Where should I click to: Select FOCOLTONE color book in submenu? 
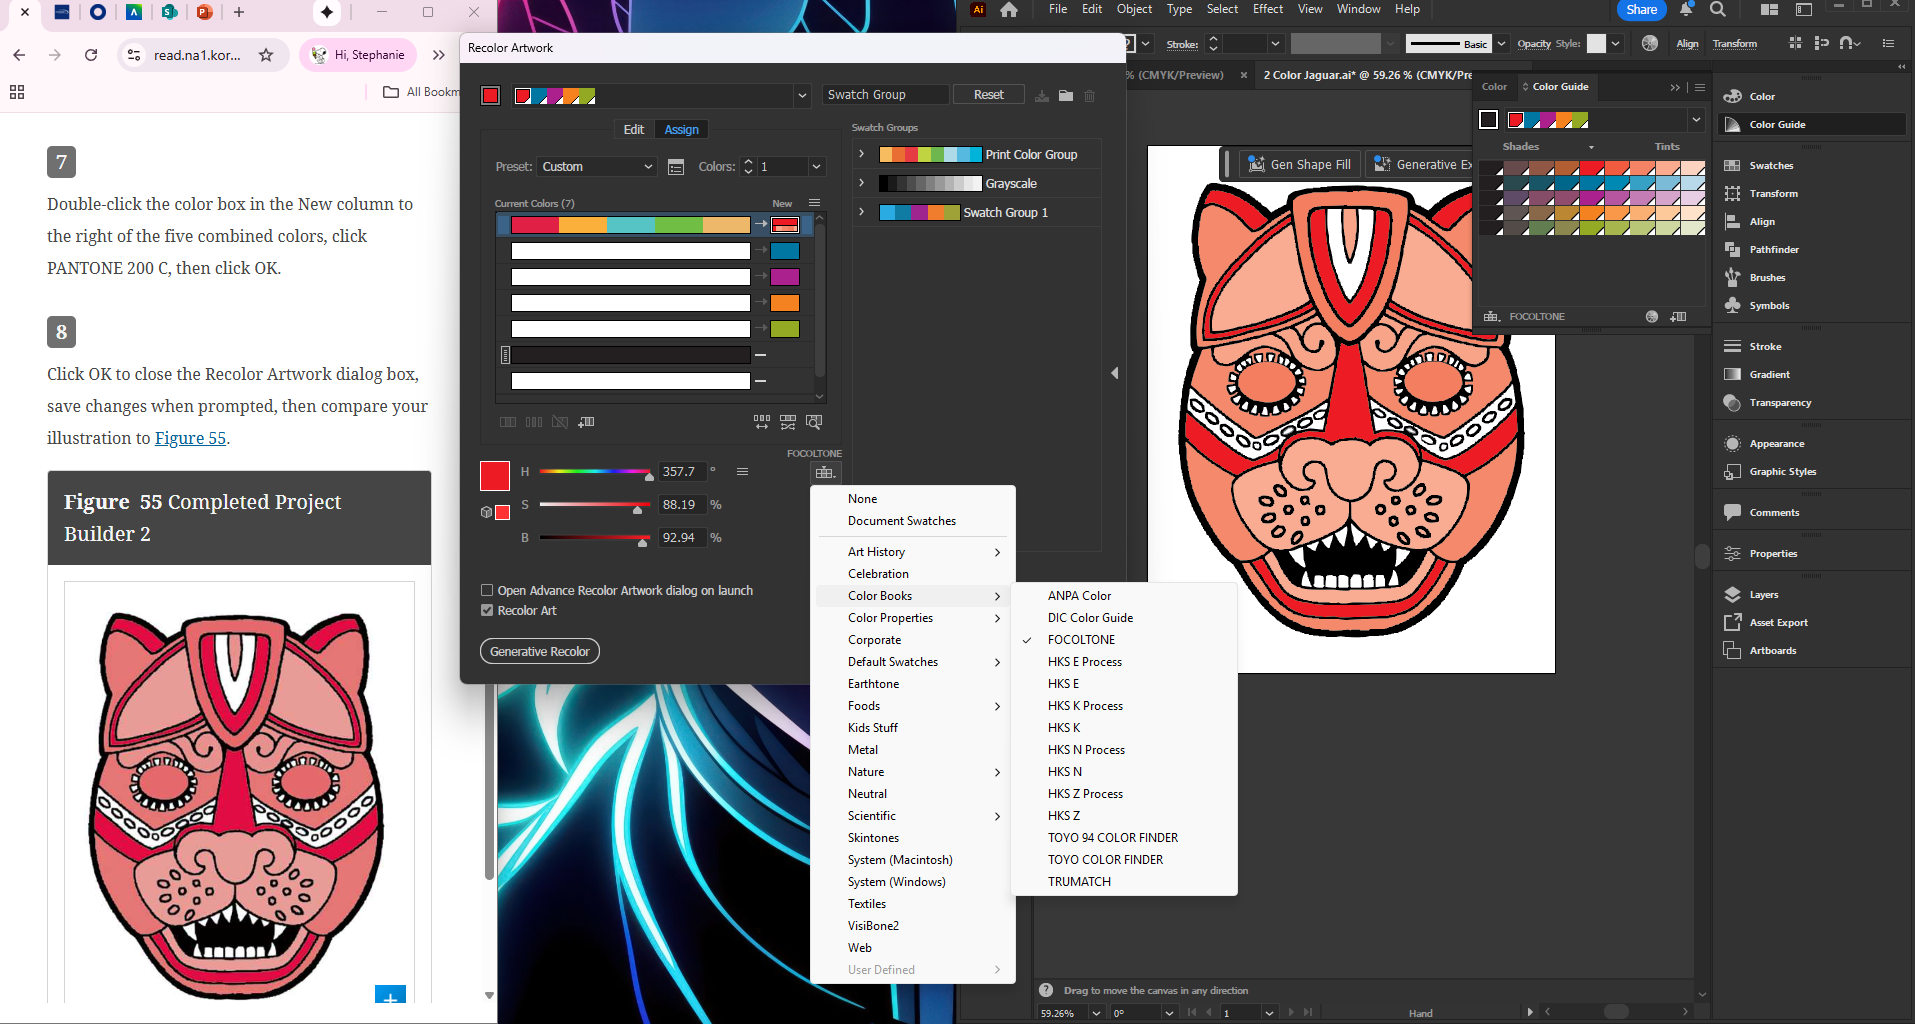1081,640
